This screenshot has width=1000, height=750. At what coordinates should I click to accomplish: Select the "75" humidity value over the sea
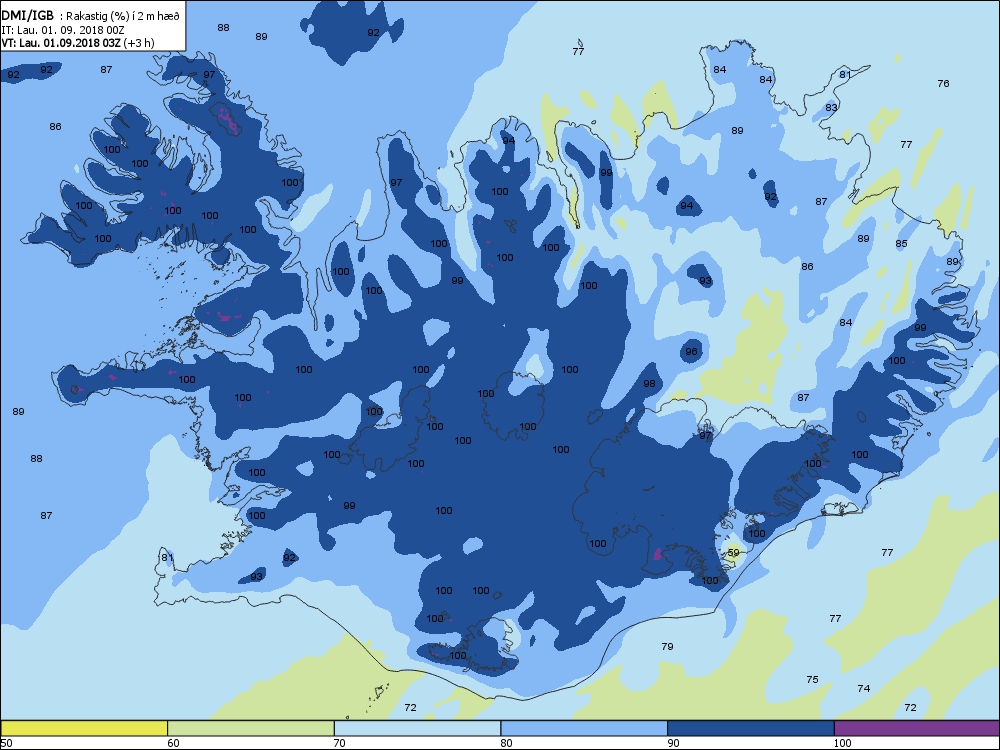click(x=812, y=680)
